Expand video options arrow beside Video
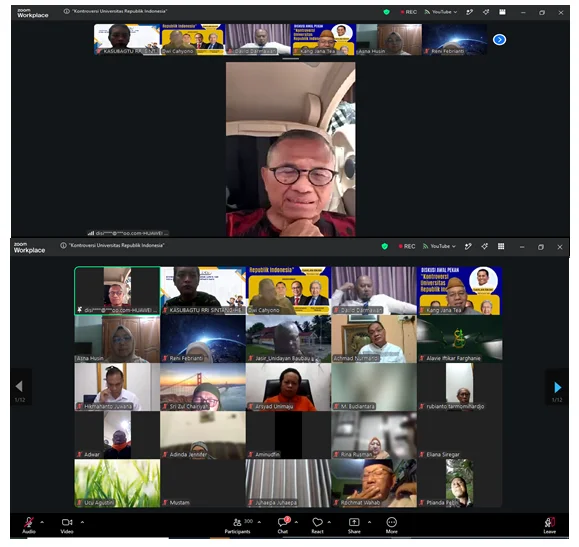The width and height of the screenshot is (579, 547). [x=82, y=522]
